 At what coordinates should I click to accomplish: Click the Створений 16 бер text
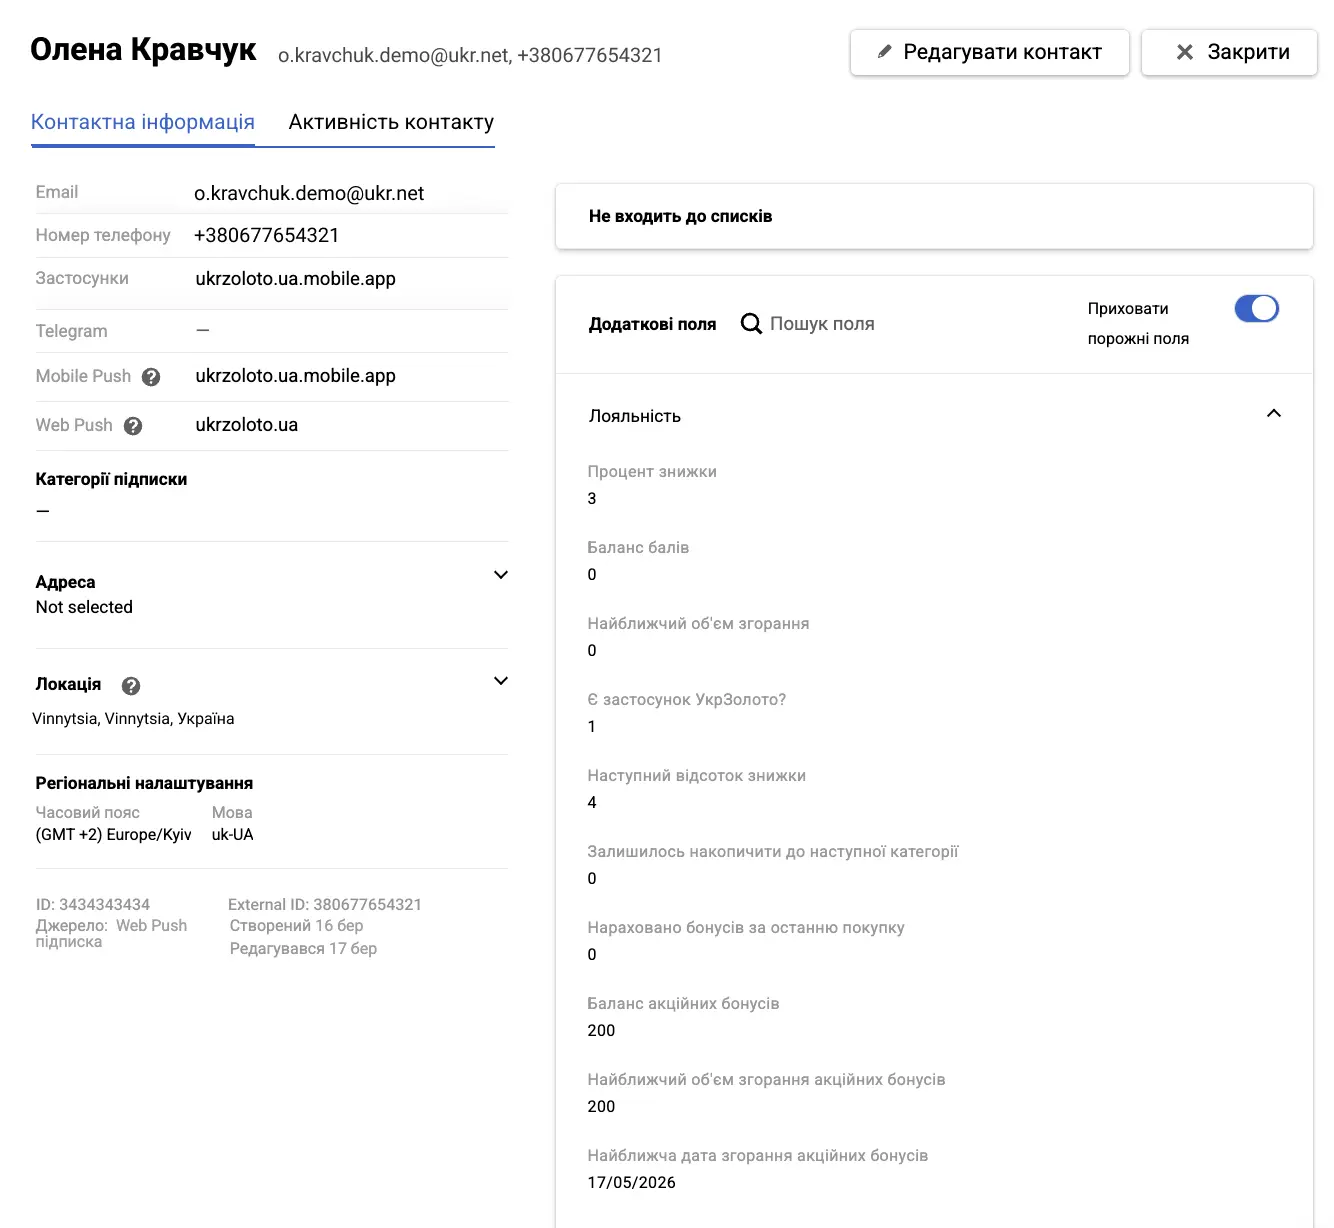(x=297, y=926)
